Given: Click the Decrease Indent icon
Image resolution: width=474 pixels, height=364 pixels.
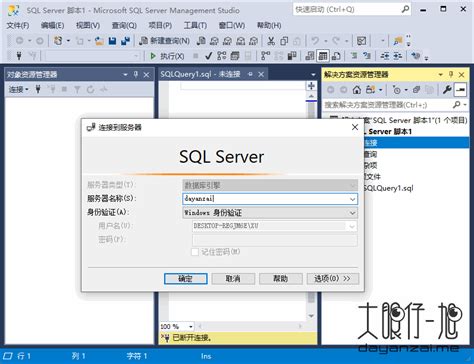Looking at the screenshot, I should [385, 56].
